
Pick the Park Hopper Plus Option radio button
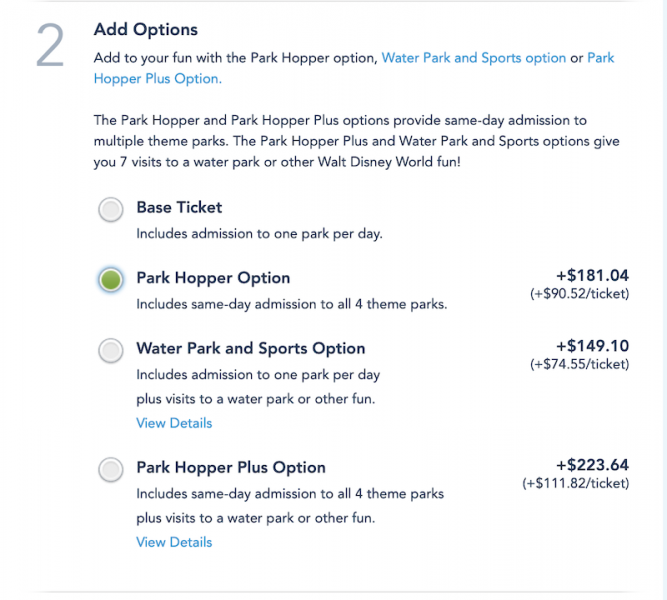(x=110, y=469)
